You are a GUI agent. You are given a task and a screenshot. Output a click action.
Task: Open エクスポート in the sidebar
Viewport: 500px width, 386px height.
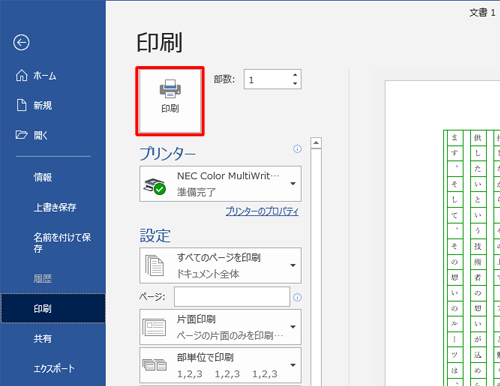click(54, 369)
